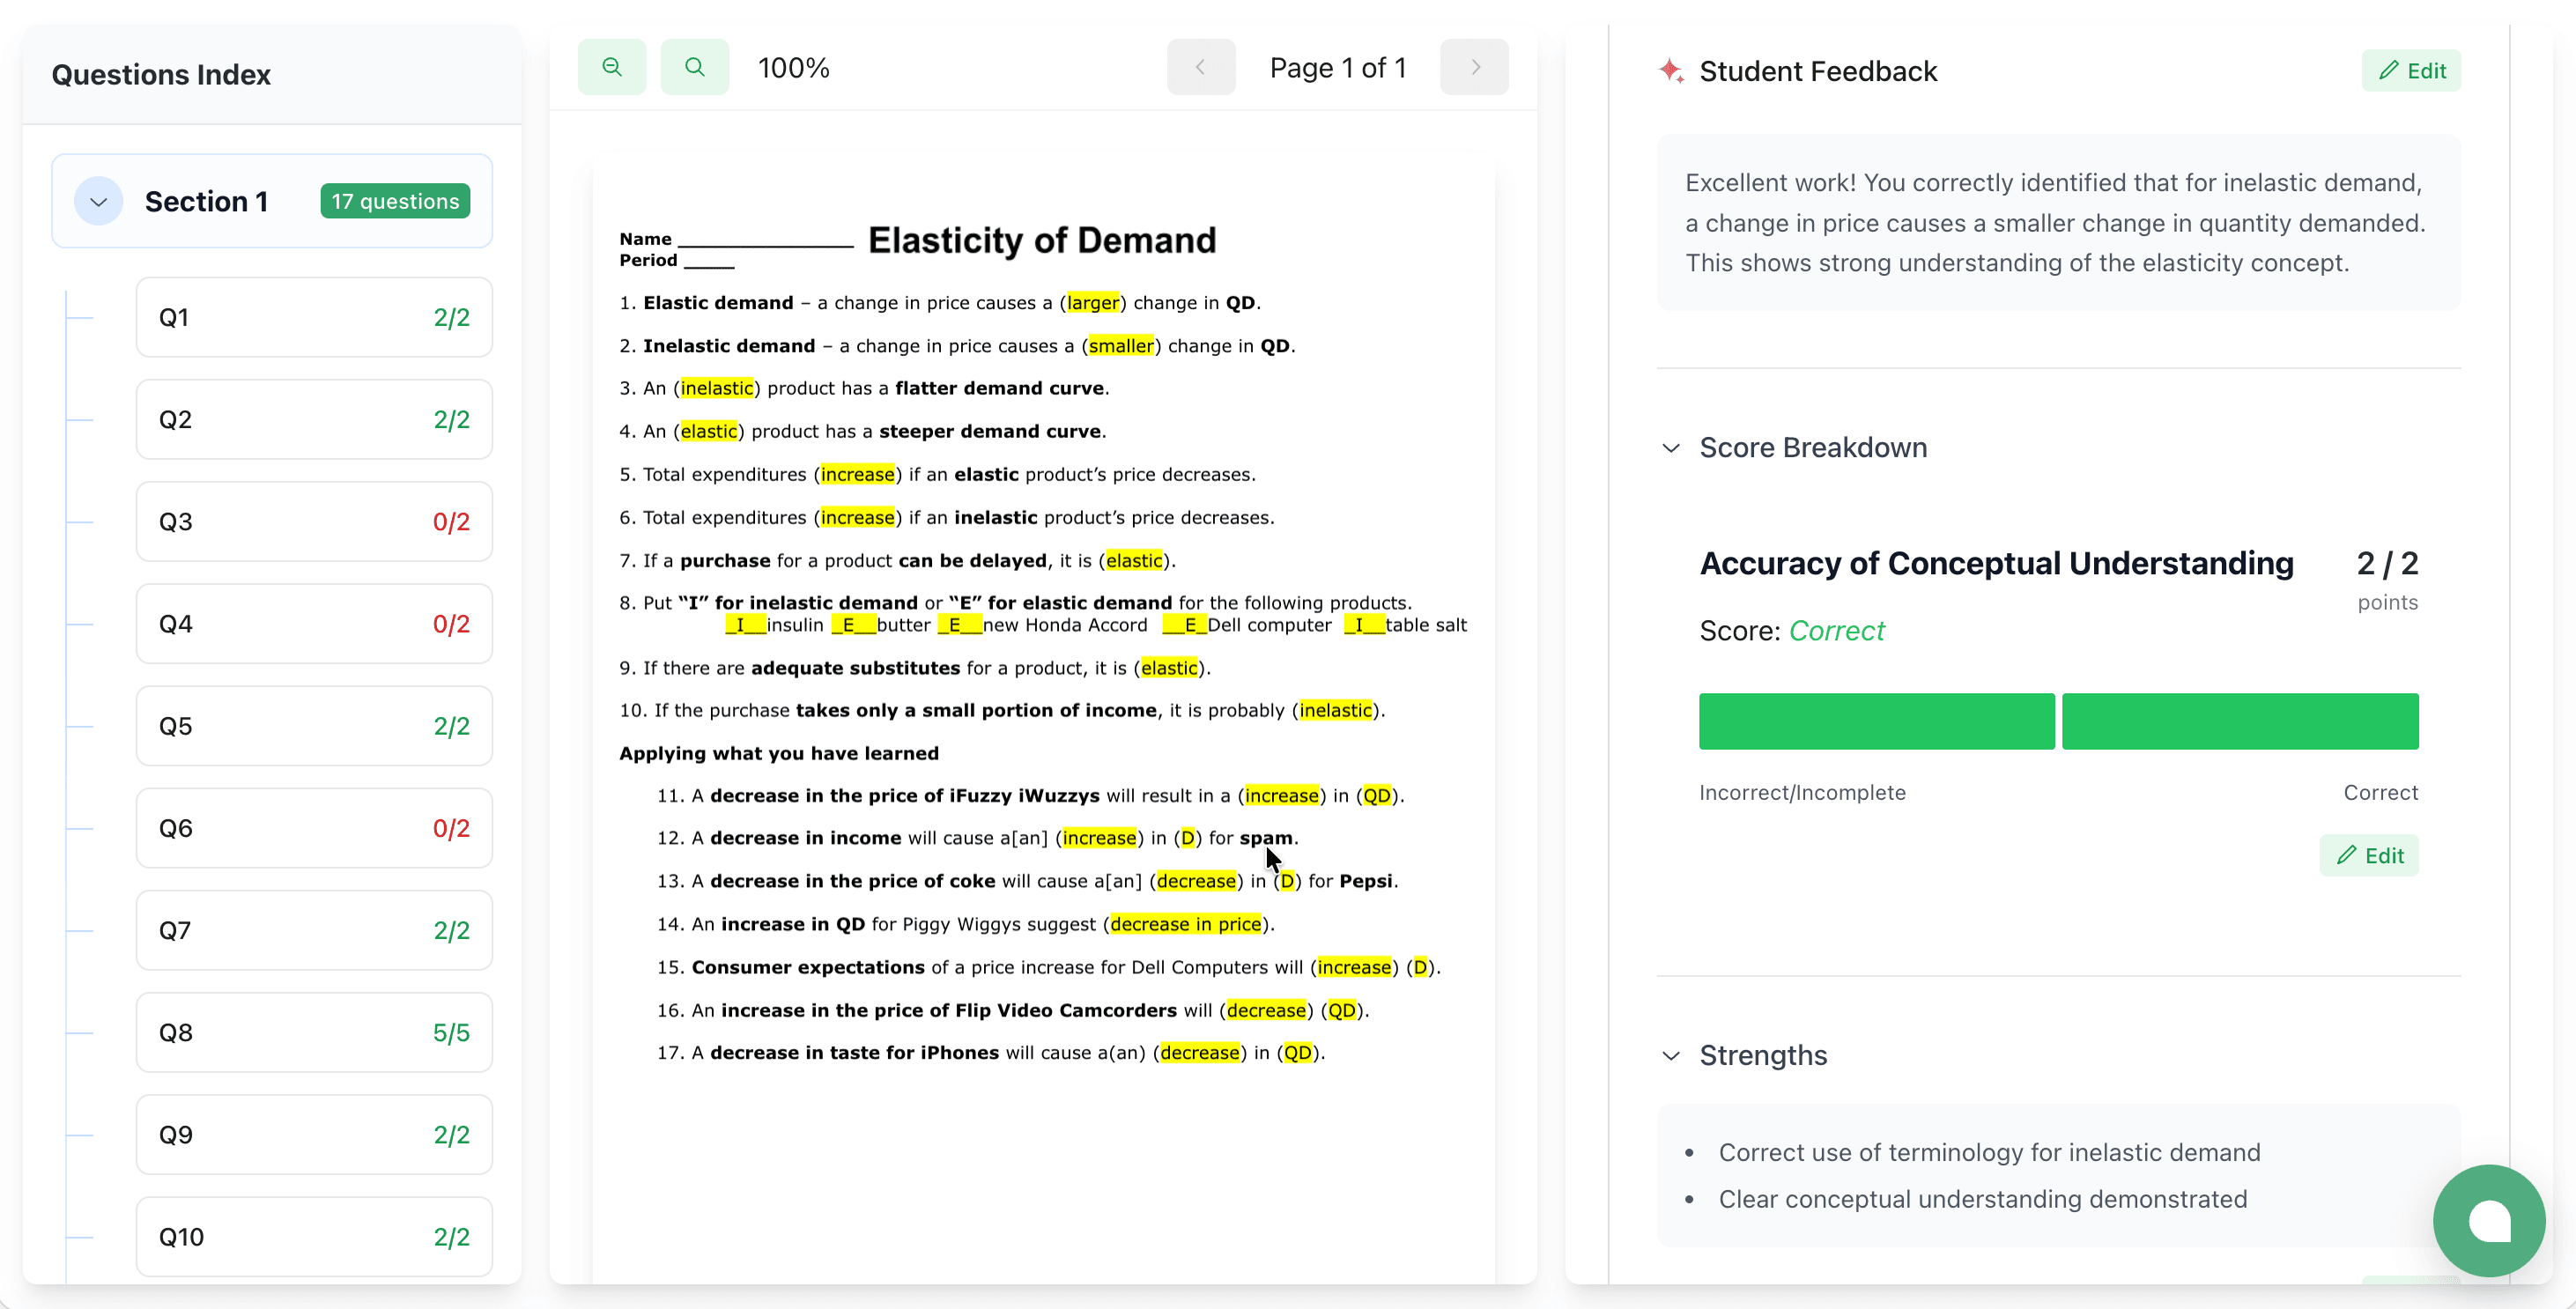Open the document zoom search tool
The image size is (2576, 1309).
(694, 66)
